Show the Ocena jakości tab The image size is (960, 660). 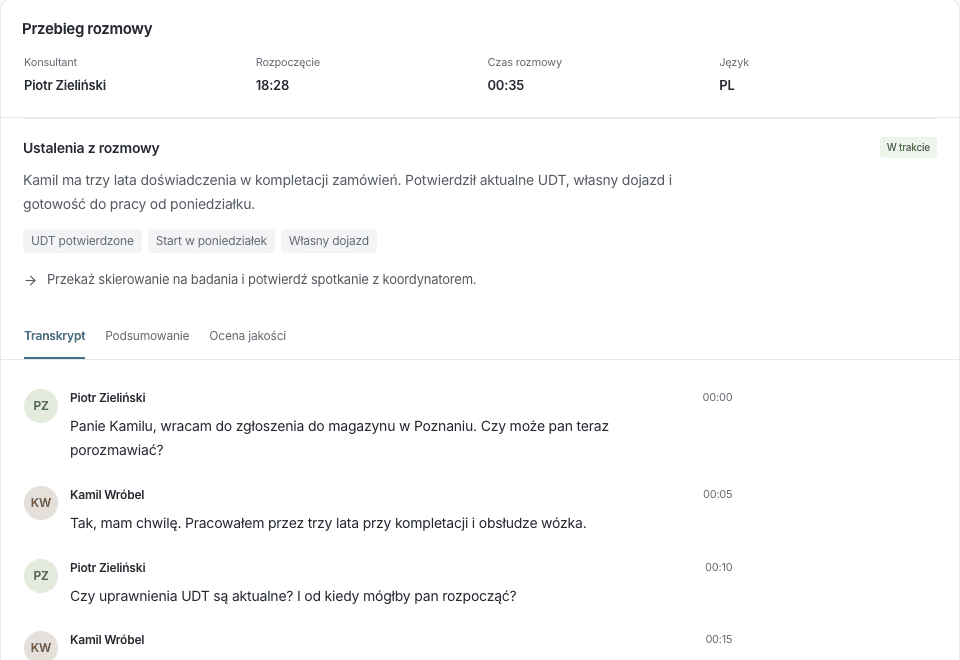point(247,336)
